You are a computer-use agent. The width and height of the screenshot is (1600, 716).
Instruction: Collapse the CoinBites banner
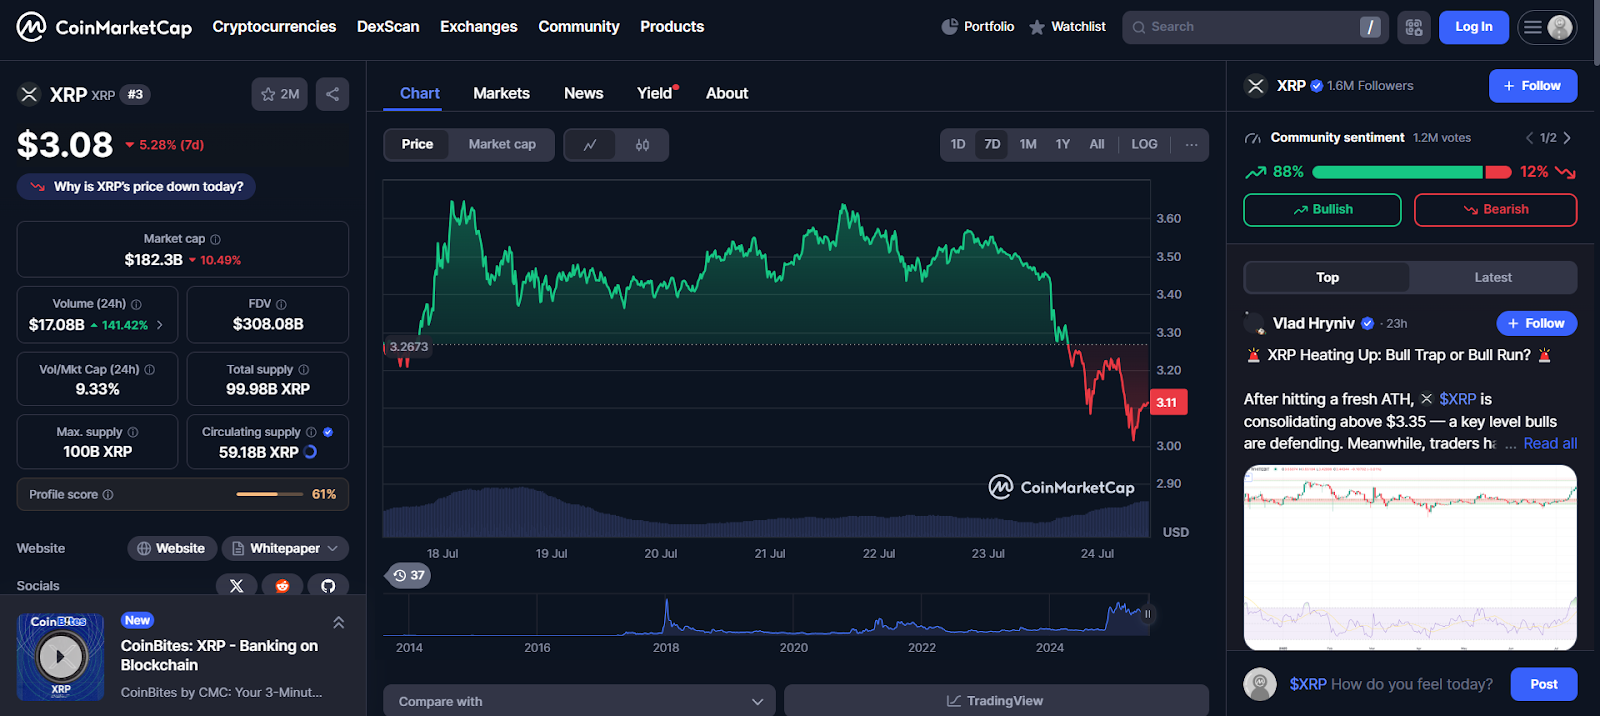click(339, 623)
